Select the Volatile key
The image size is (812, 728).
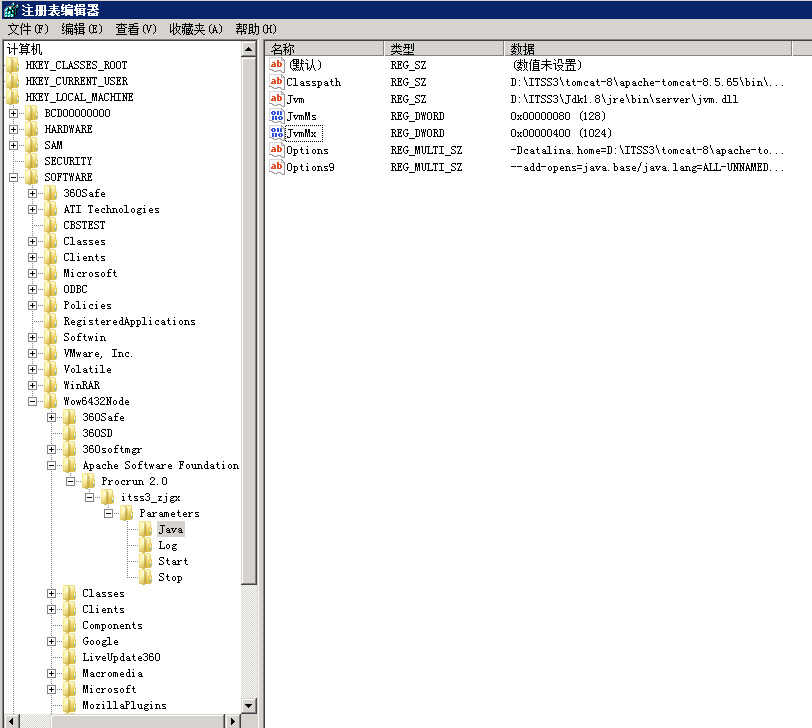[87, 369]
